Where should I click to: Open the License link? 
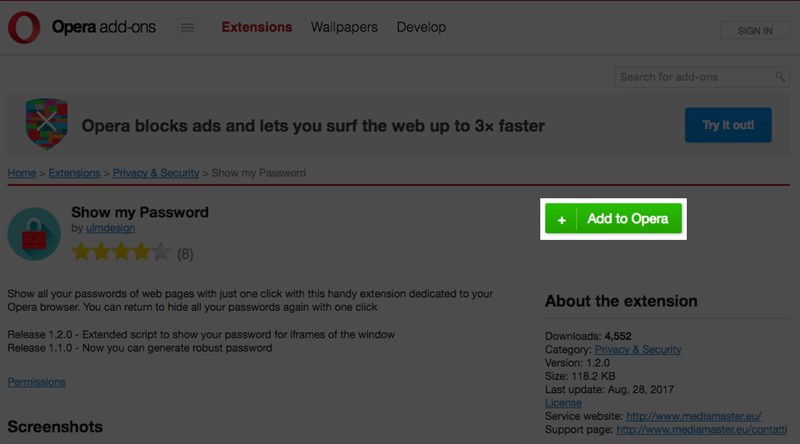pos(563,403)
